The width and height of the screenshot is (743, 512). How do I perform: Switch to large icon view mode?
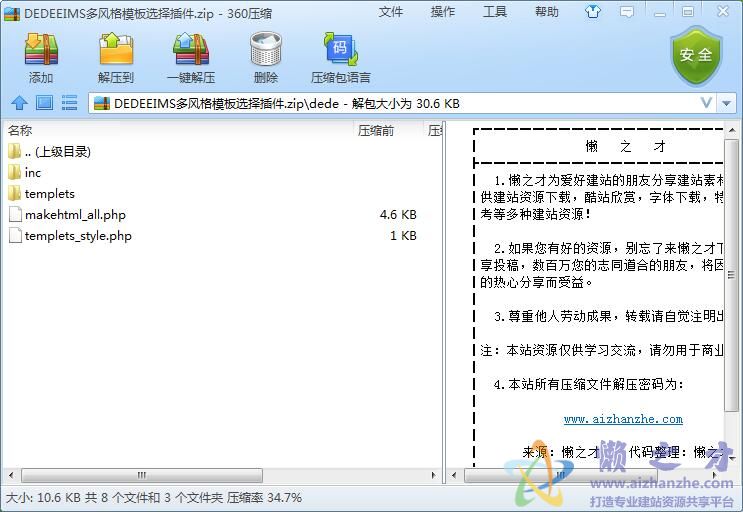[x=44, y=103]
